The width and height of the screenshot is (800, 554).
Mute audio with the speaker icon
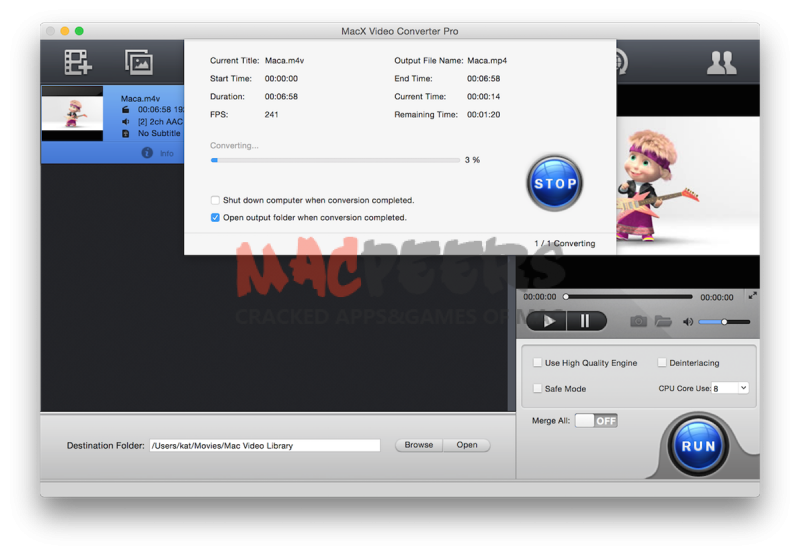[x=688, y=321]
